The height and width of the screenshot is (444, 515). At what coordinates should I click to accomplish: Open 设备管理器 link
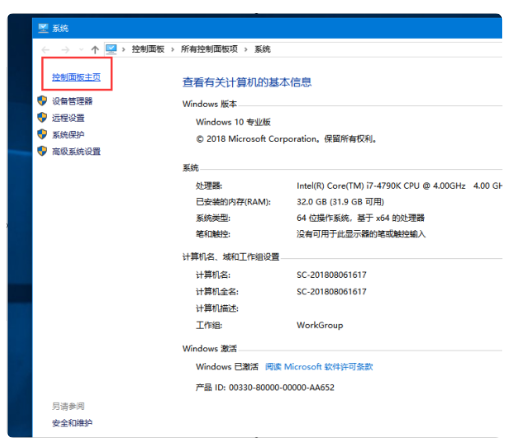pyautogui.click(x=72, y=101)
